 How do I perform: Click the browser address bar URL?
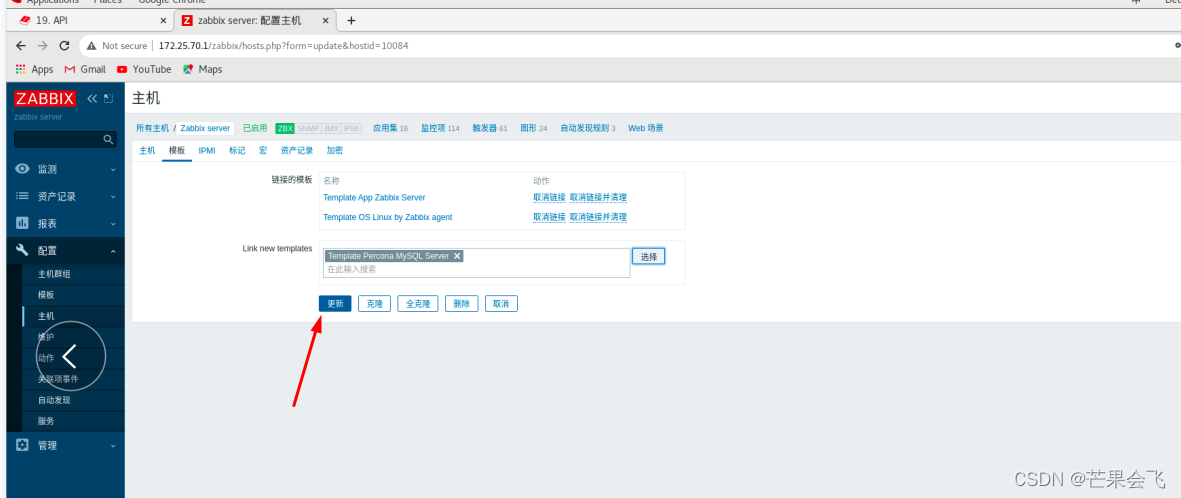point(283,45)
